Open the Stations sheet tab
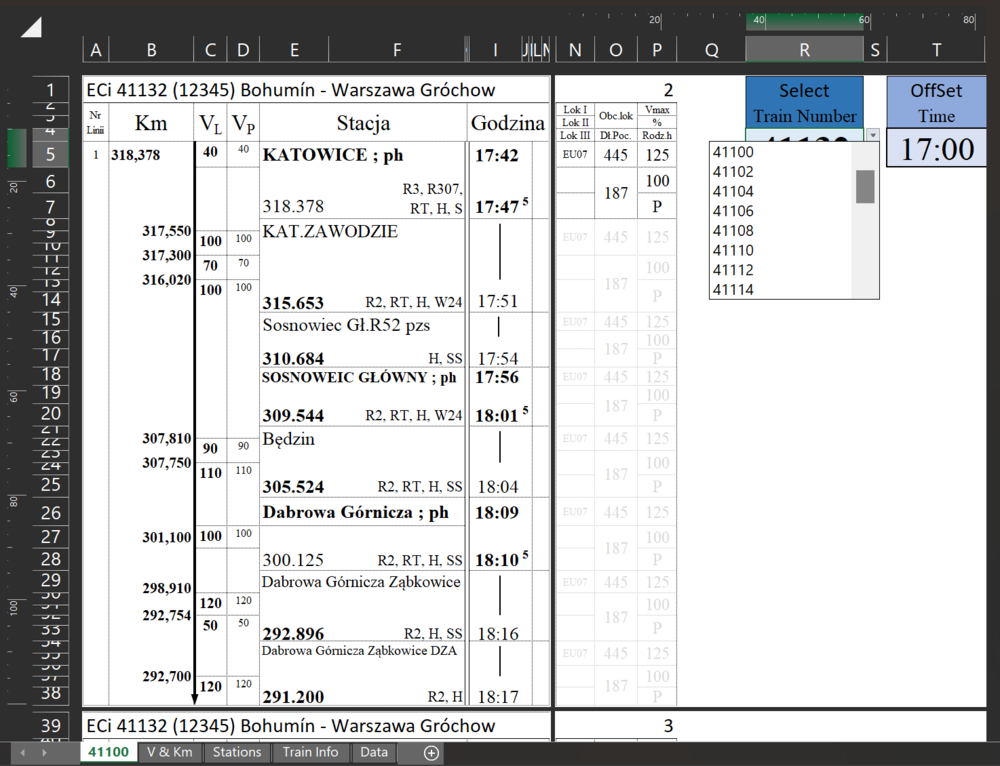 [x=237, y=752]
